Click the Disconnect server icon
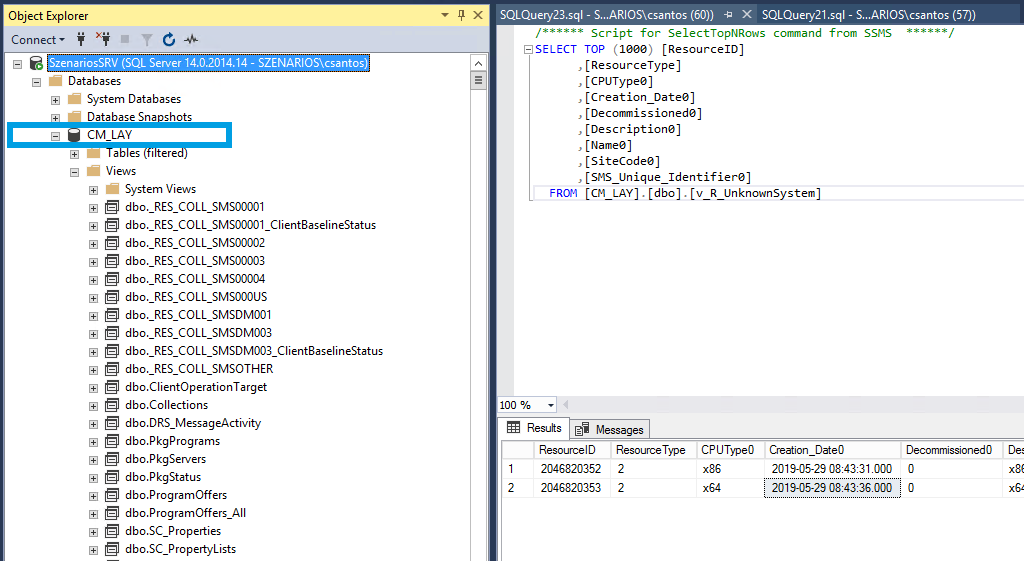This screenshot has height=561, width=1024. (x=102, y=40)
